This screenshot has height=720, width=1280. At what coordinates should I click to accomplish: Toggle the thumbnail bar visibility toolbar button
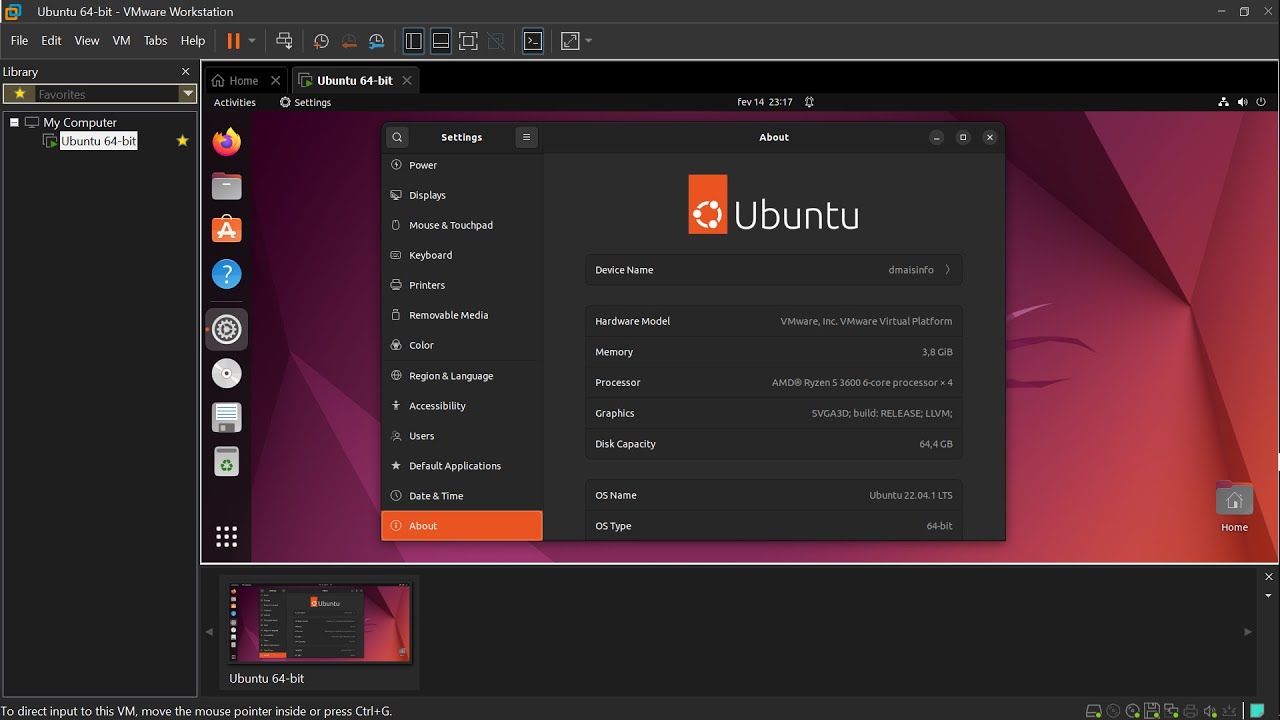point(440,41)
